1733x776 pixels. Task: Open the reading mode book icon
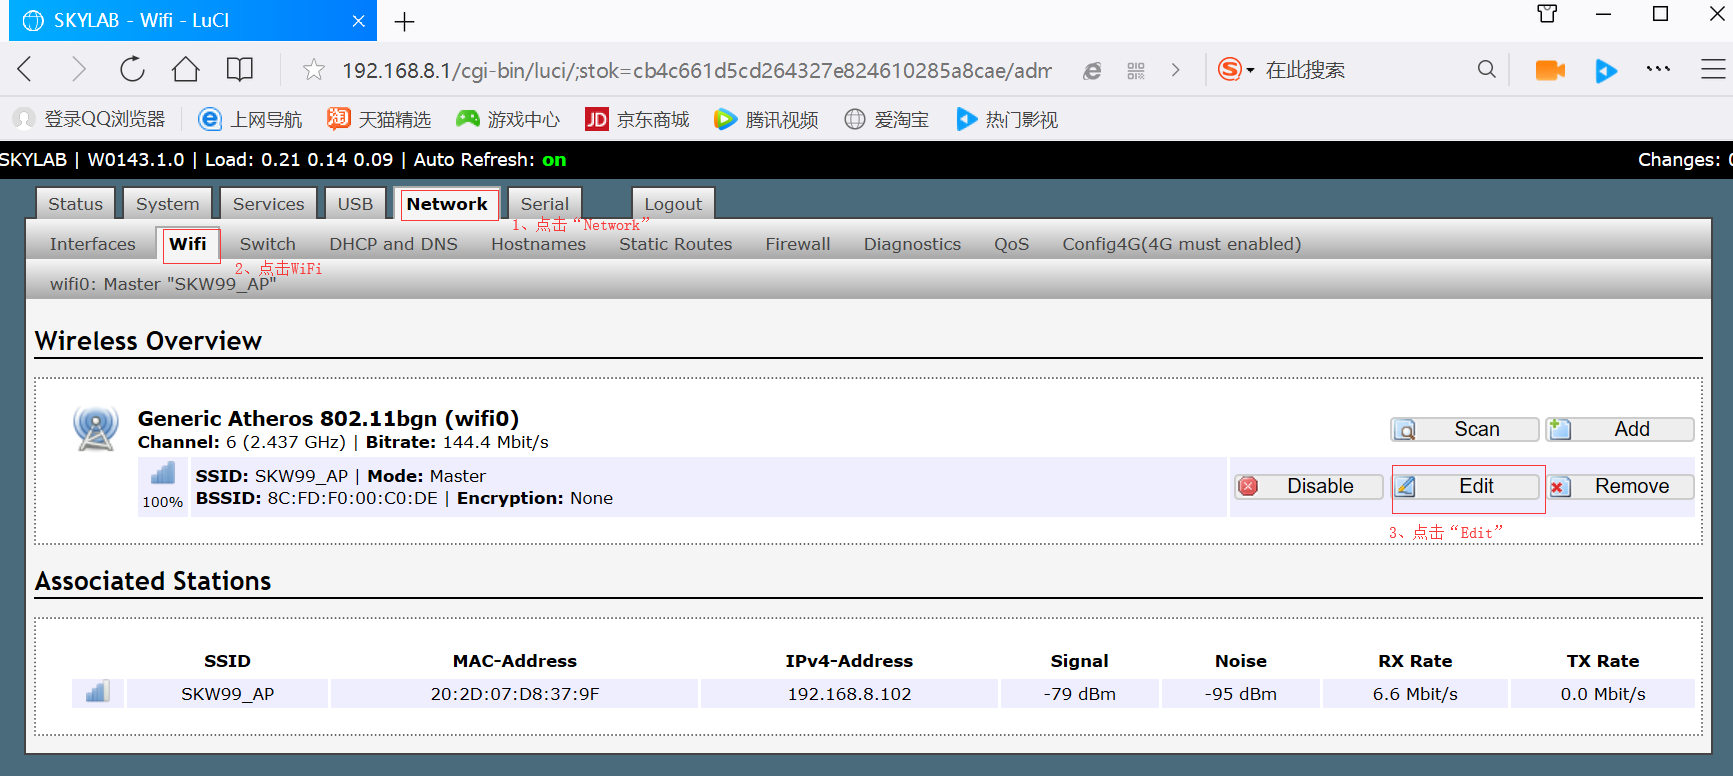click(239, 69)
